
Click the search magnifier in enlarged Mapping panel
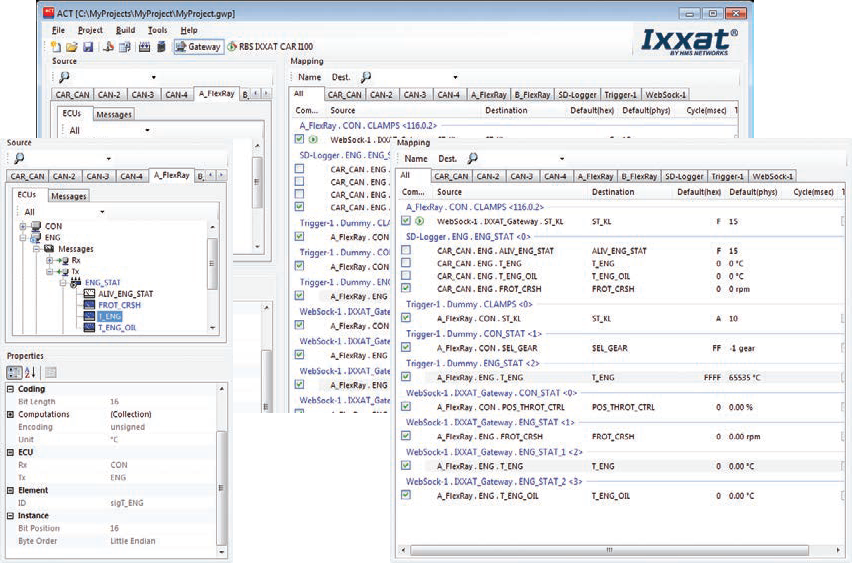[473, 158]
